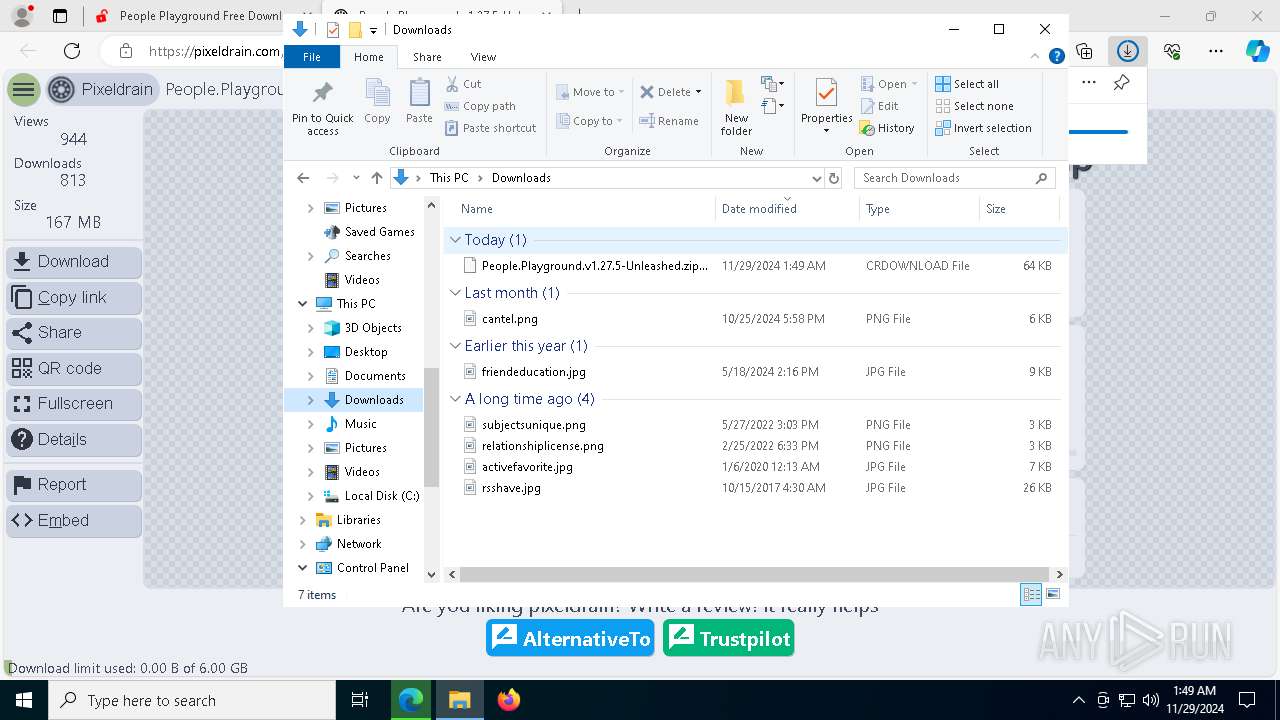Click Invert selection in ribbon

pos(983,128)
